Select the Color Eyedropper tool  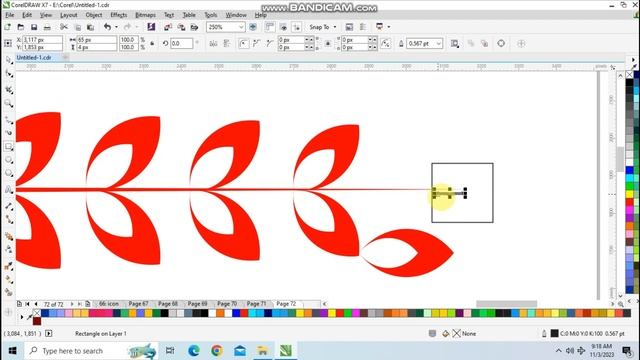coord(9,266)
